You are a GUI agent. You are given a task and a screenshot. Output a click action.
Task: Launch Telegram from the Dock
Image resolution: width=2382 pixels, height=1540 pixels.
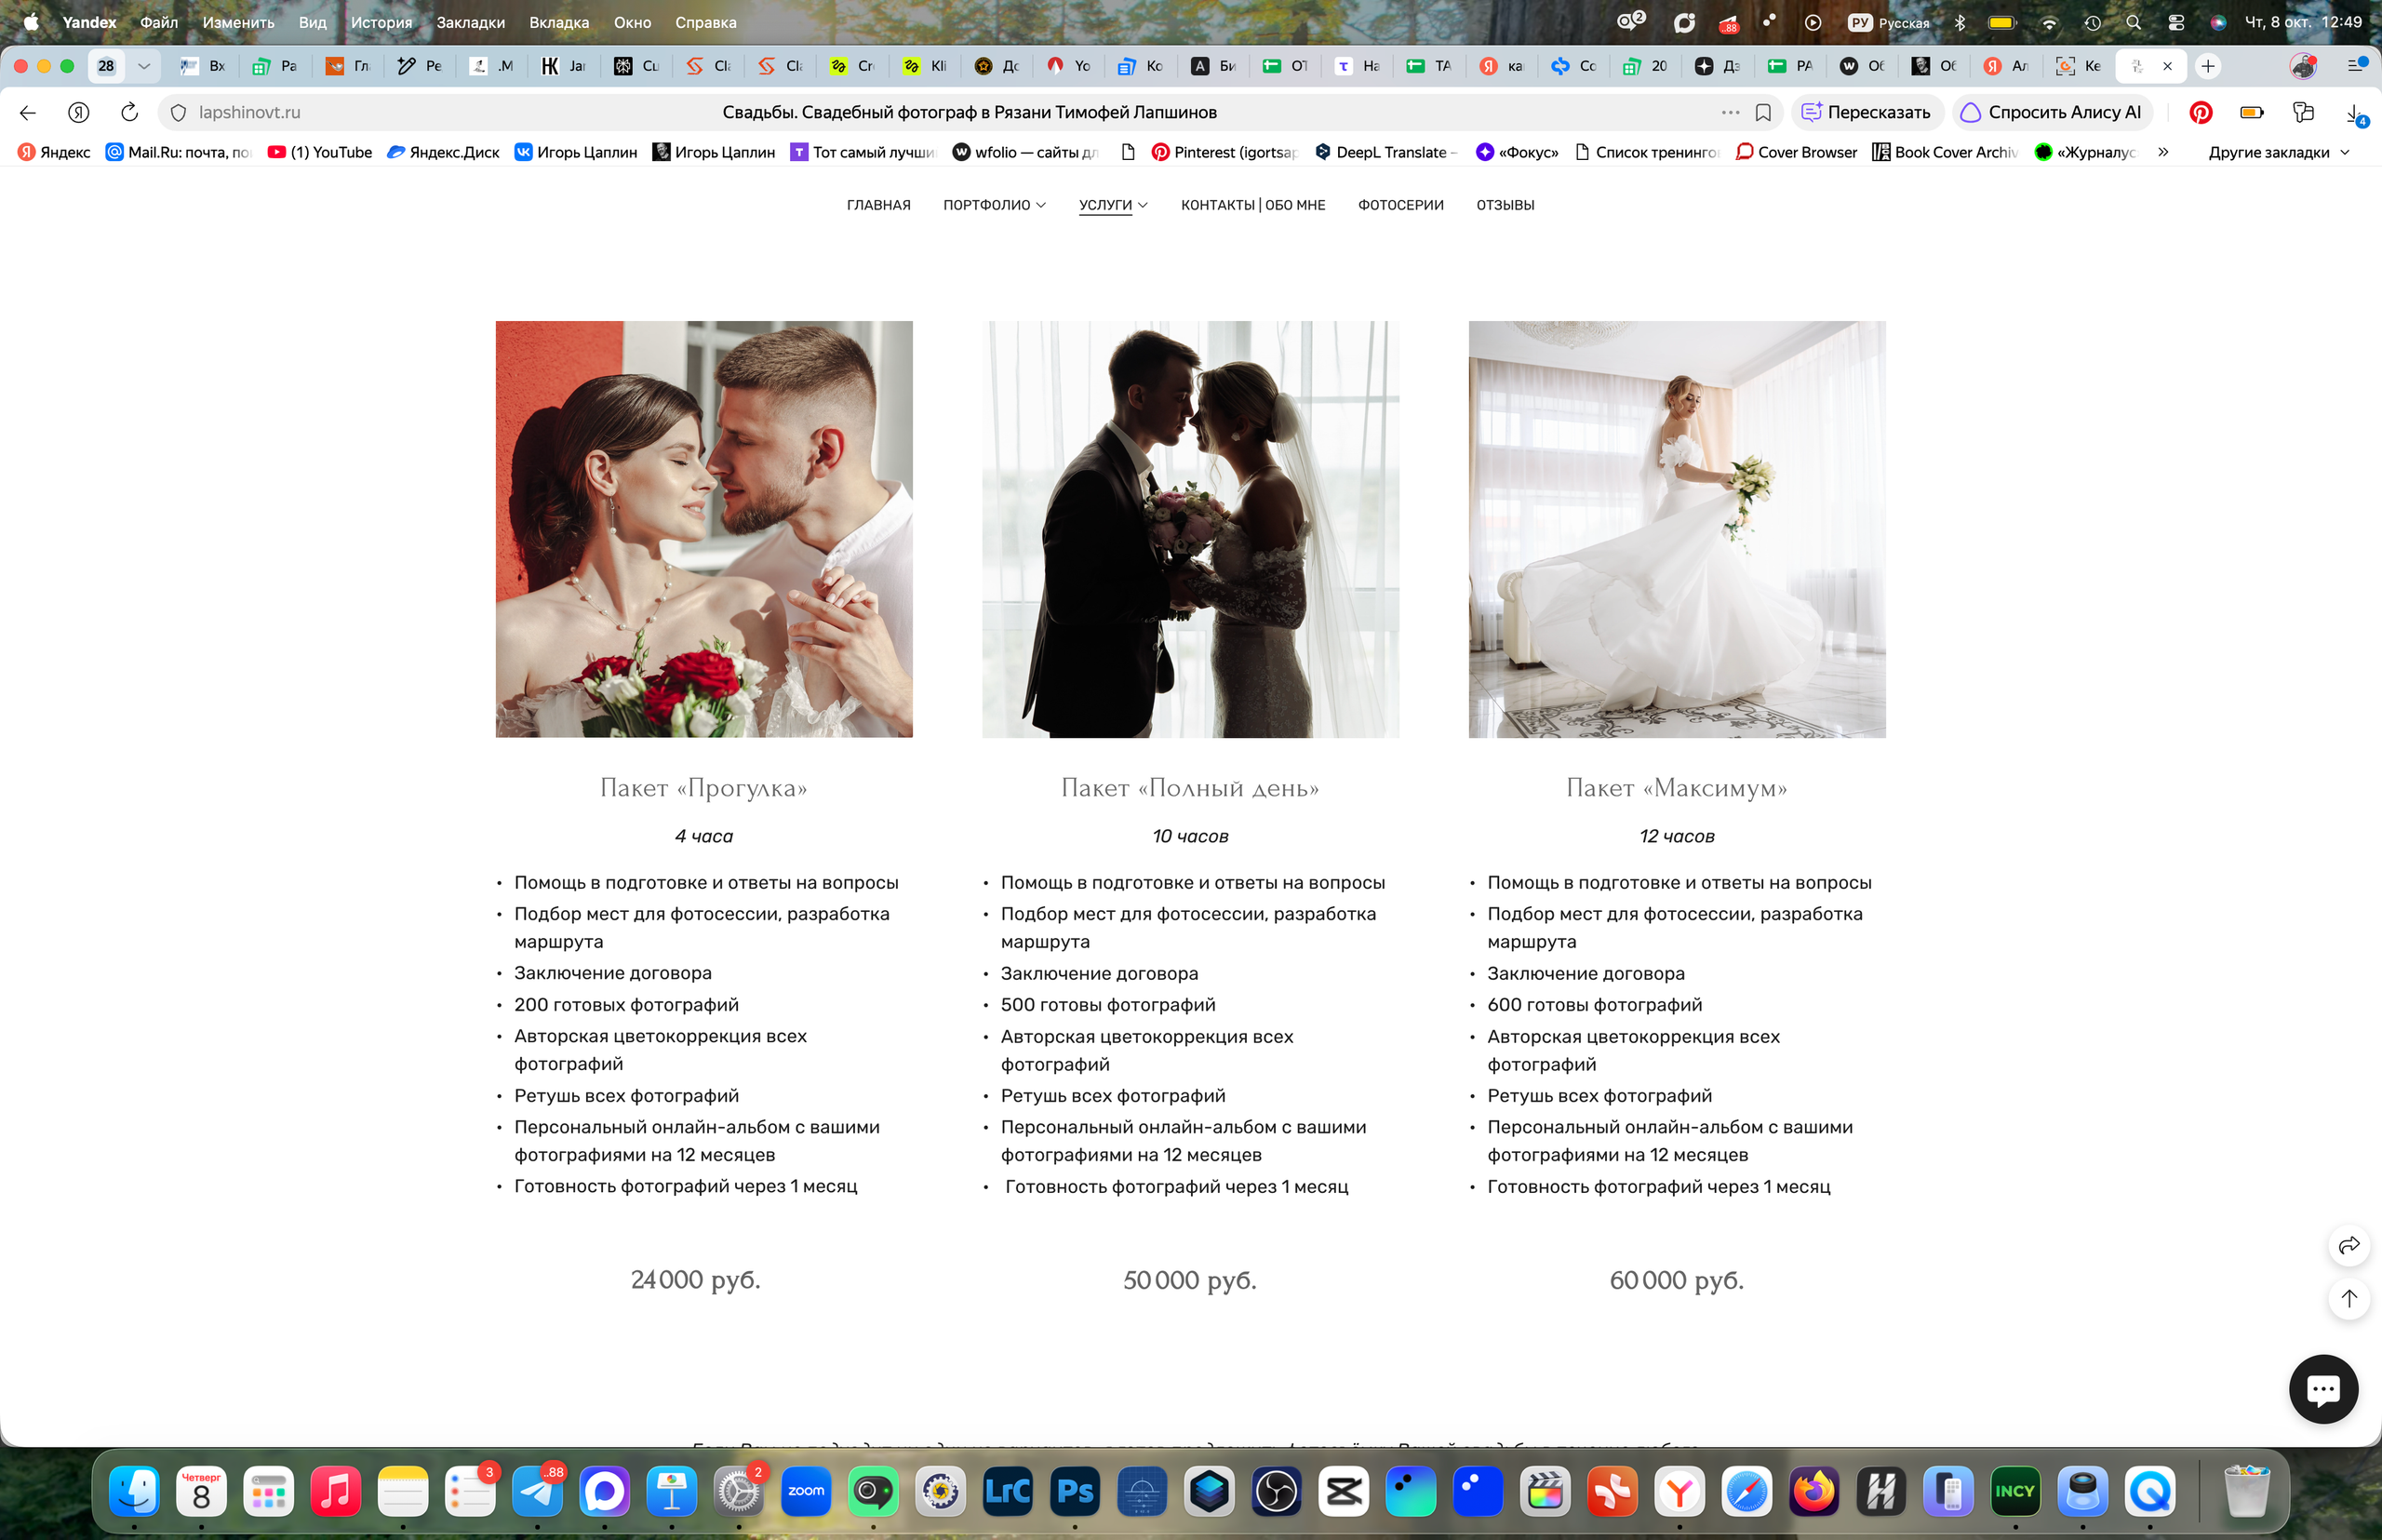[x=538, y=1491]
